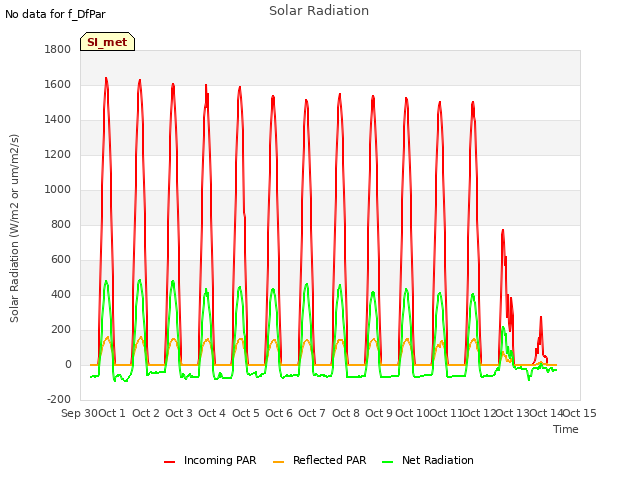Click the Oct 5 x-axis tick label
The width and height of the screenshot is (640, 480).
(246, 413)
